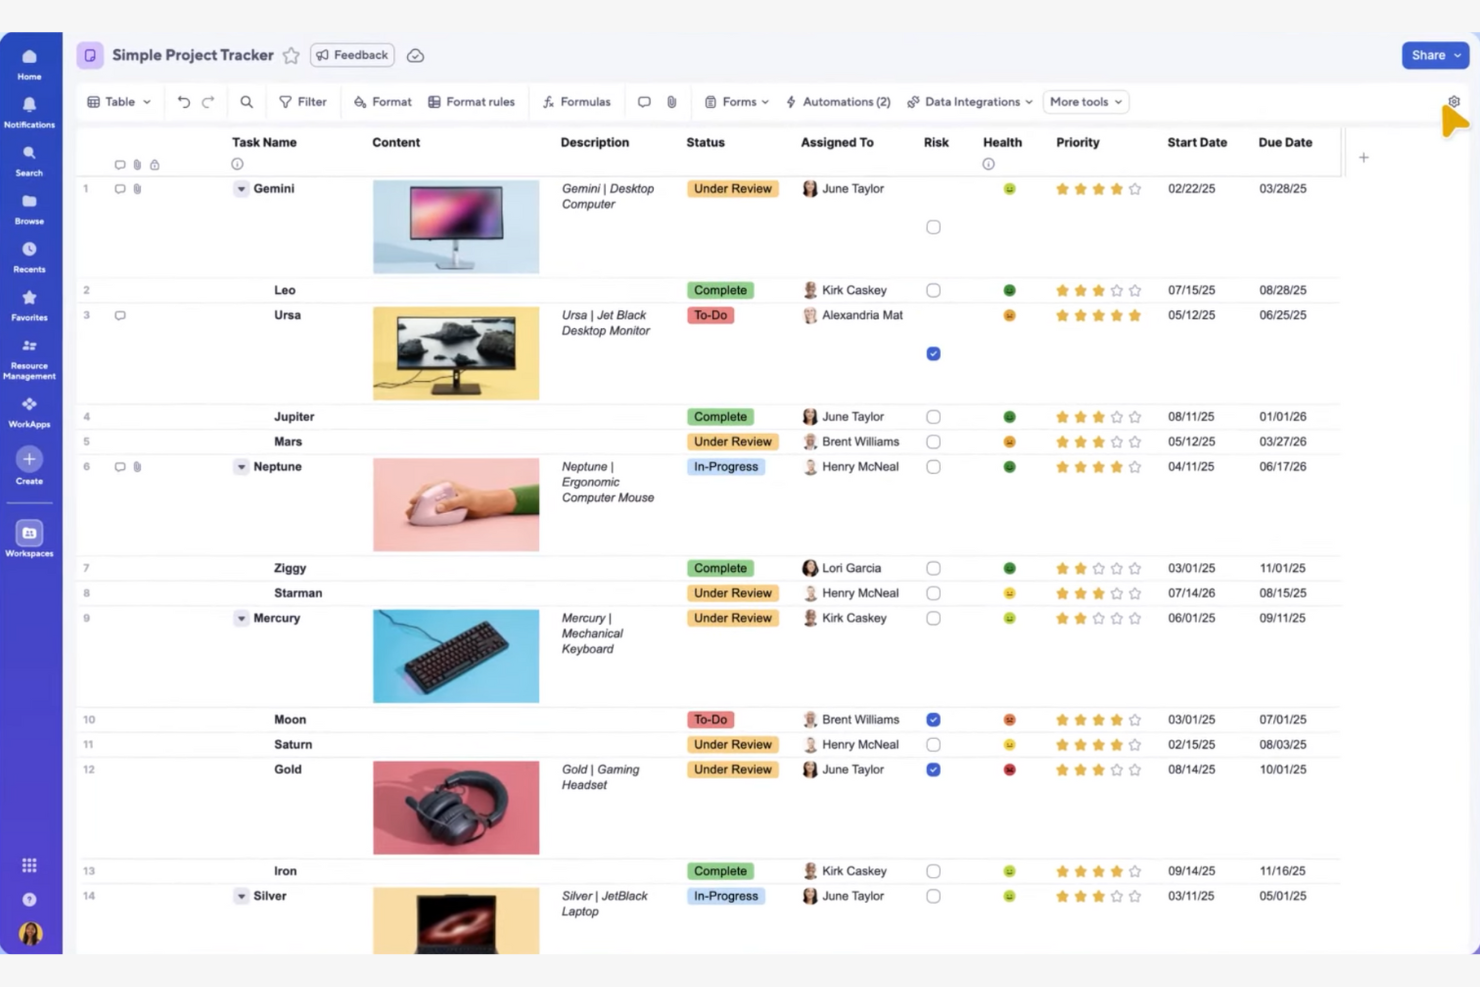The image size is (1480, 987).
Task: Open the Feedback button
Action: coord(351,55)
